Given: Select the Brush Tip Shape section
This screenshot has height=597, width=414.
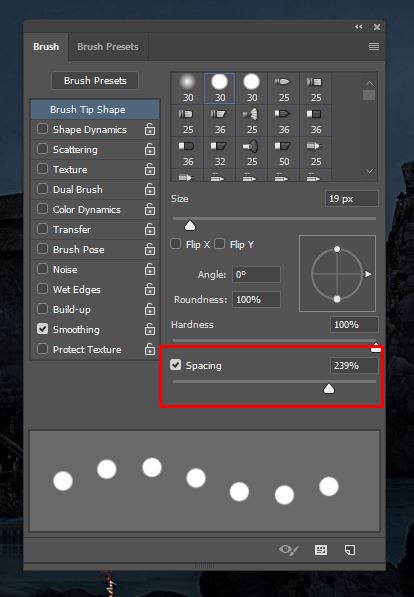Looking at the screenshot, I should click(95, 110).
